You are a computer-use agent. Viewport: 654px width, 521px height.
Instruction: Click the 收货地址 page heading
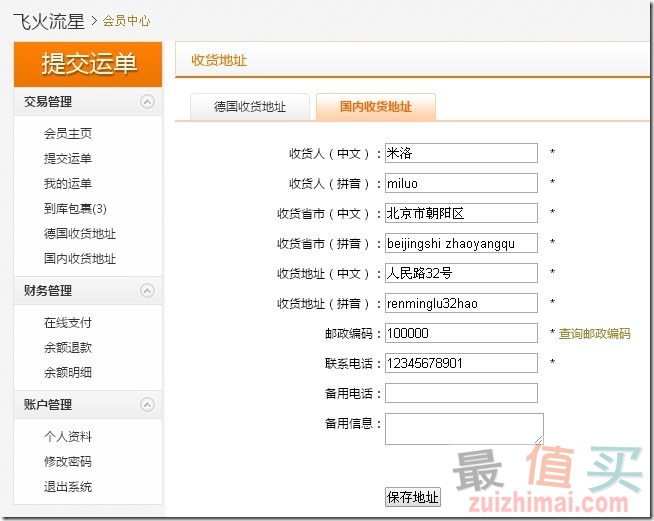pyautogui.click(x=219, y=60)
